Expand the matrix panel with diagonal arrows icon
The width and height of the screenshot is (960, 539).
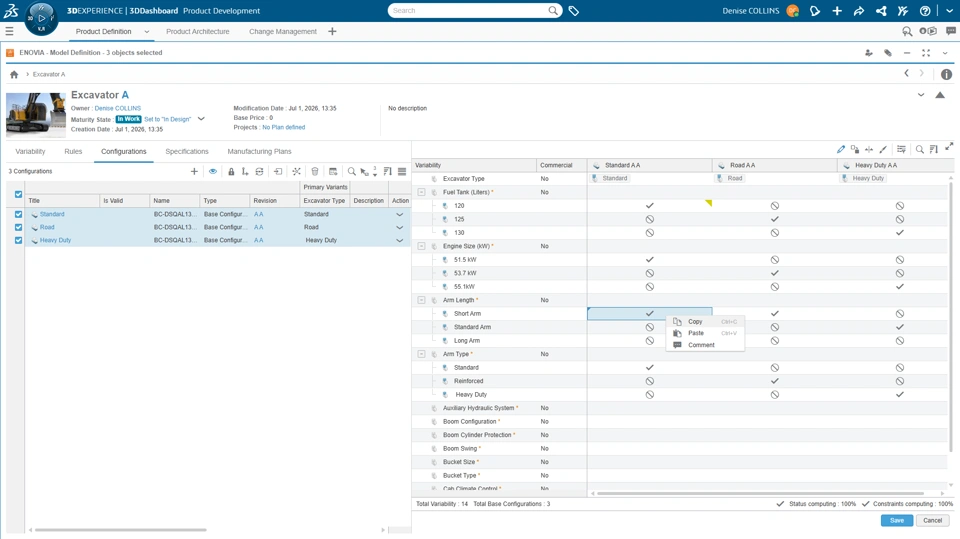[x=949, y=146]
